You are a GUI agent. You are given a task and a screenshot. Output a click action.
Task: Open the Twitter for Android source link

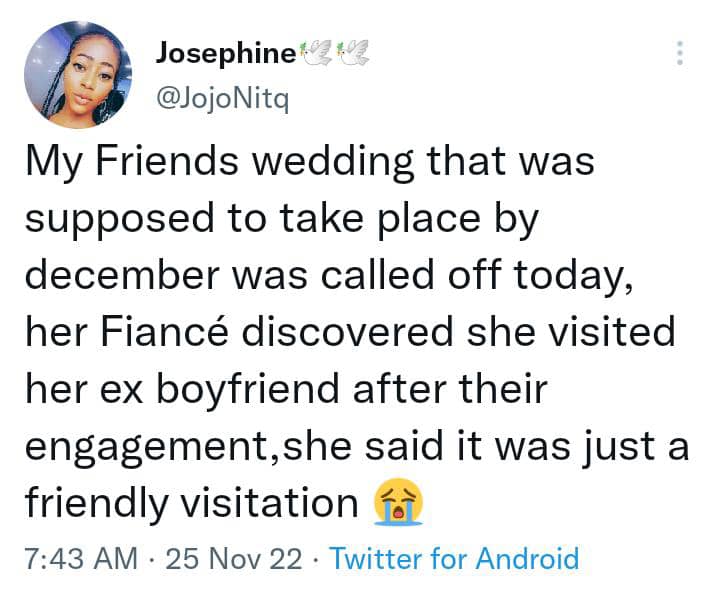(x=455, y=559)
